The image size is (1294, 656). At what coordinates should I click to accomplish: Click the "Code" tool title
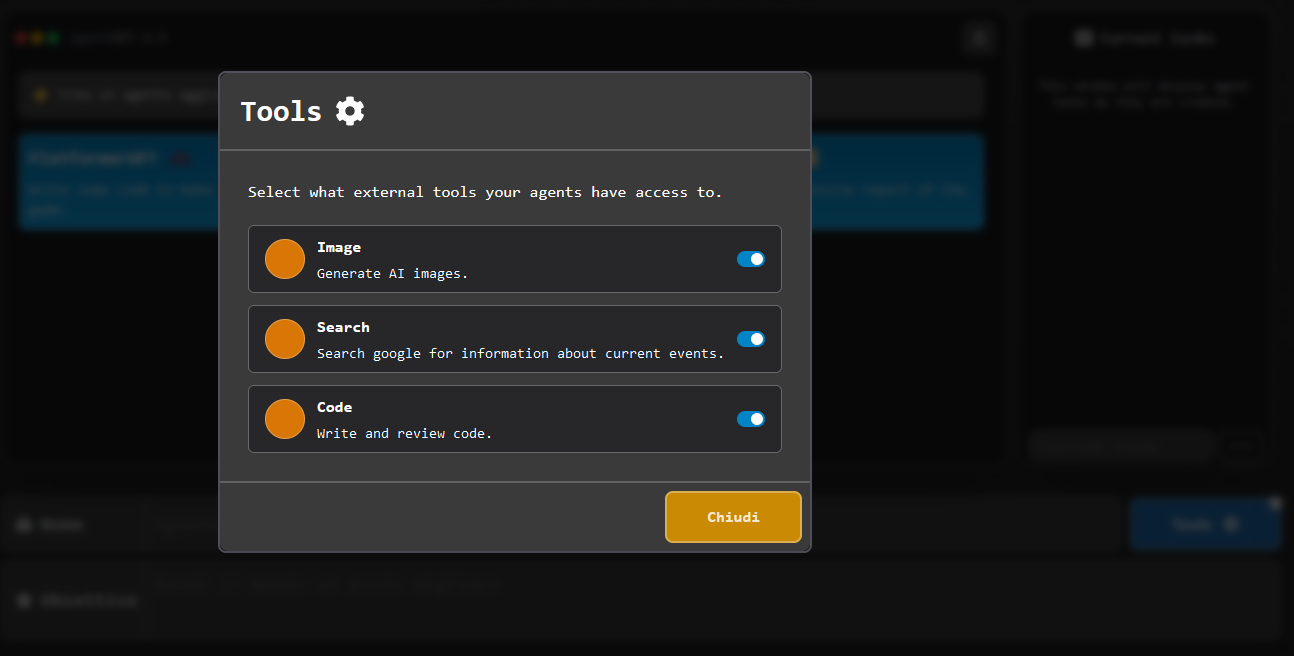(x=334, y=407)
